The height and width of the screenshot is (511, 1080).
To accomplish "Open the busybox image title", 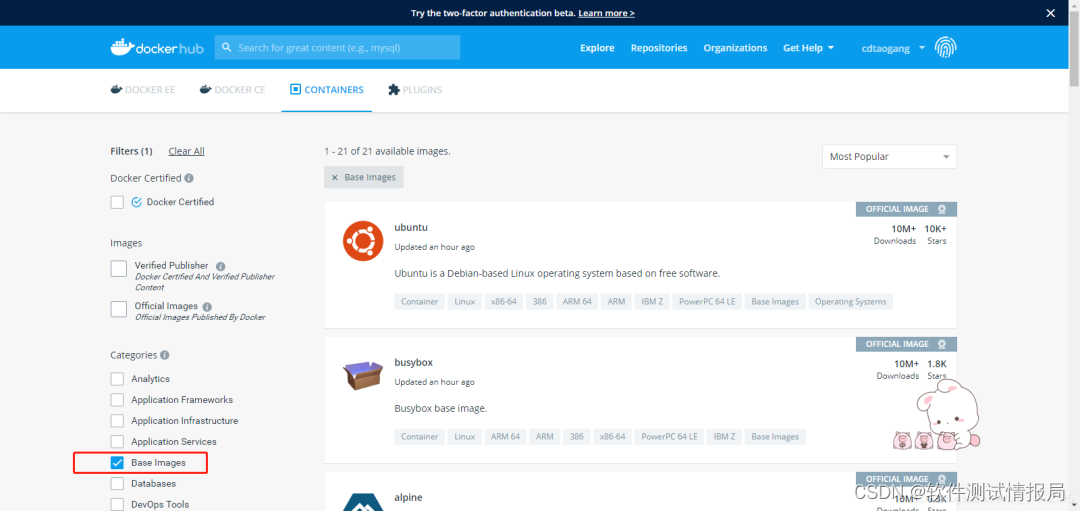I will pos(413,362).
